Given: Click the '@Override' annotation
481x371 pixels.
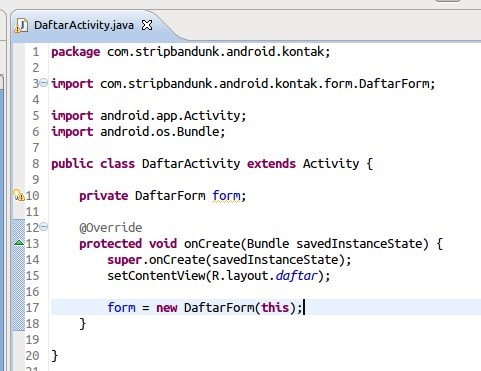Looking at the screenshot, I should 111,228.
